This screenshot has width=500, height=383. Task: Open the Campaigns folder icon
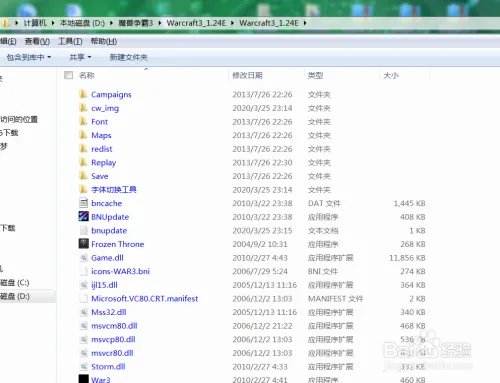point(83,94)
